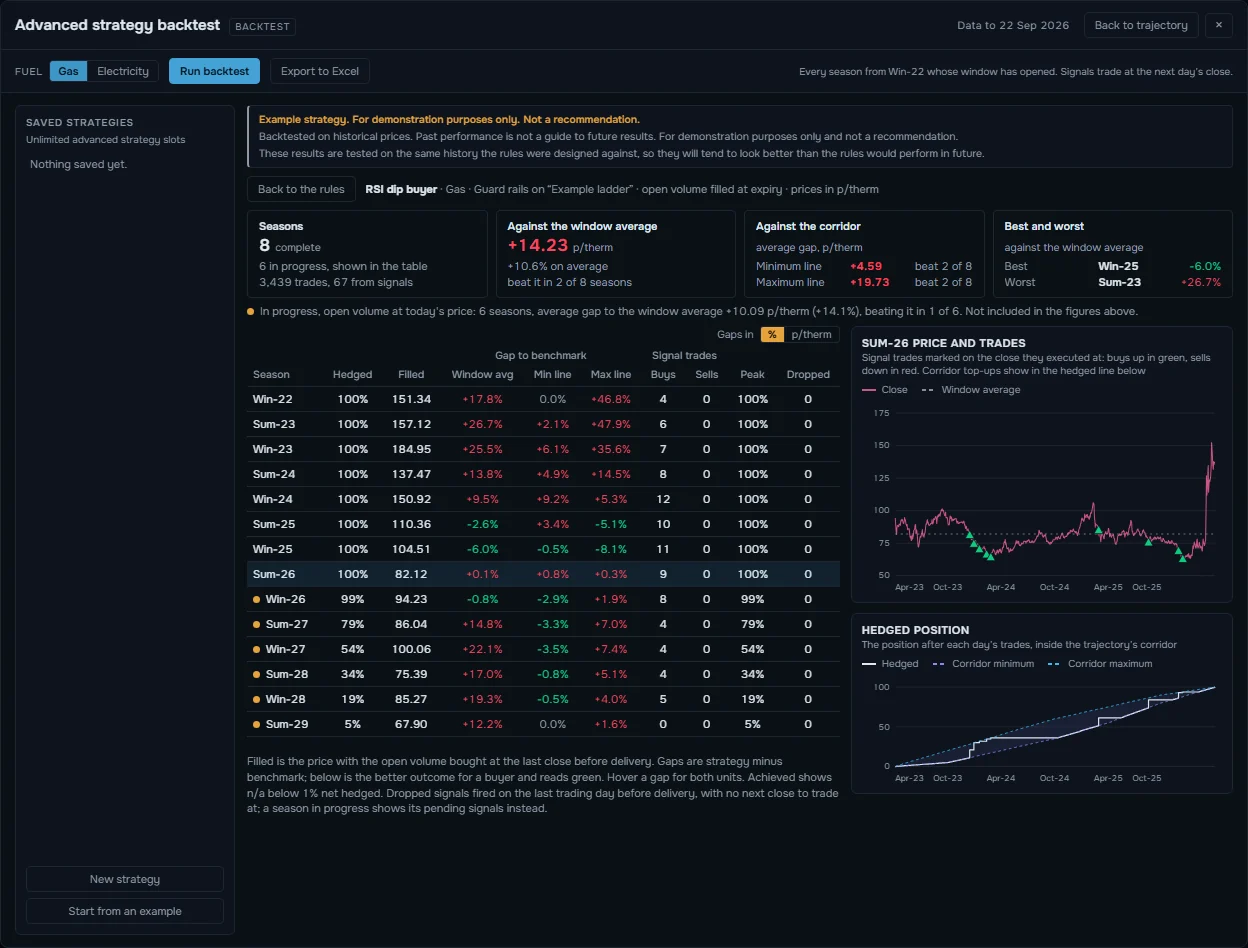Screen dimensions: 1248x948
Task: Select the highlighted Sum-26 season row
Action: (x=543, y=574)
